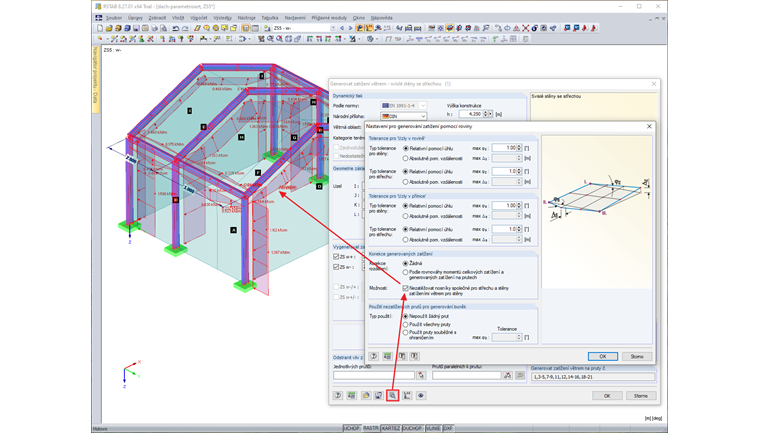Click the Open folder toolbar icon
The height and width of the screenshot is (433, 760).
coord(109,28)
